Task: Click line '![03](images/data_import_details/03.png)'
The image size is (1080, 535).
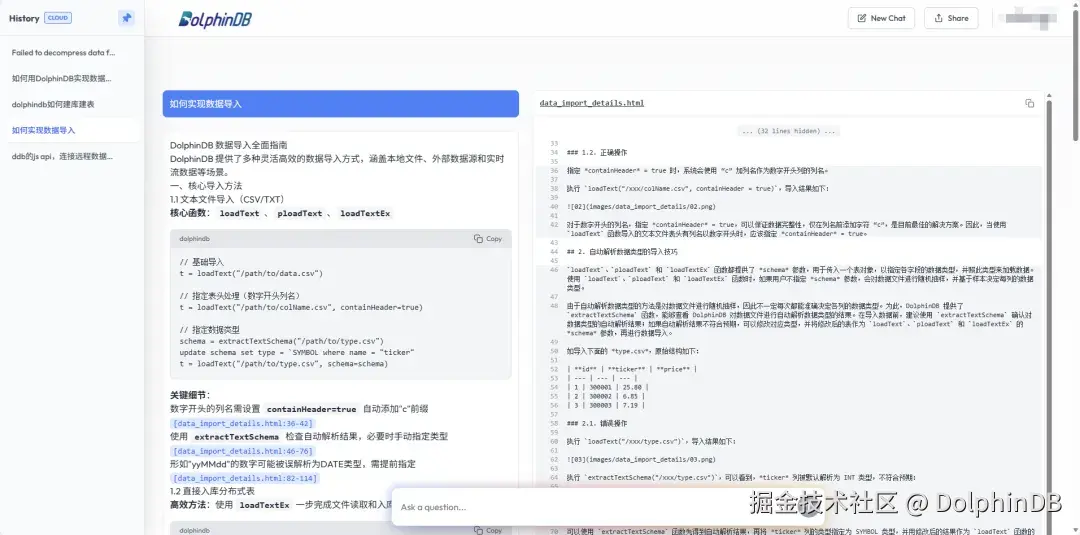Action: pyautogui.click(x=641, y=459)
